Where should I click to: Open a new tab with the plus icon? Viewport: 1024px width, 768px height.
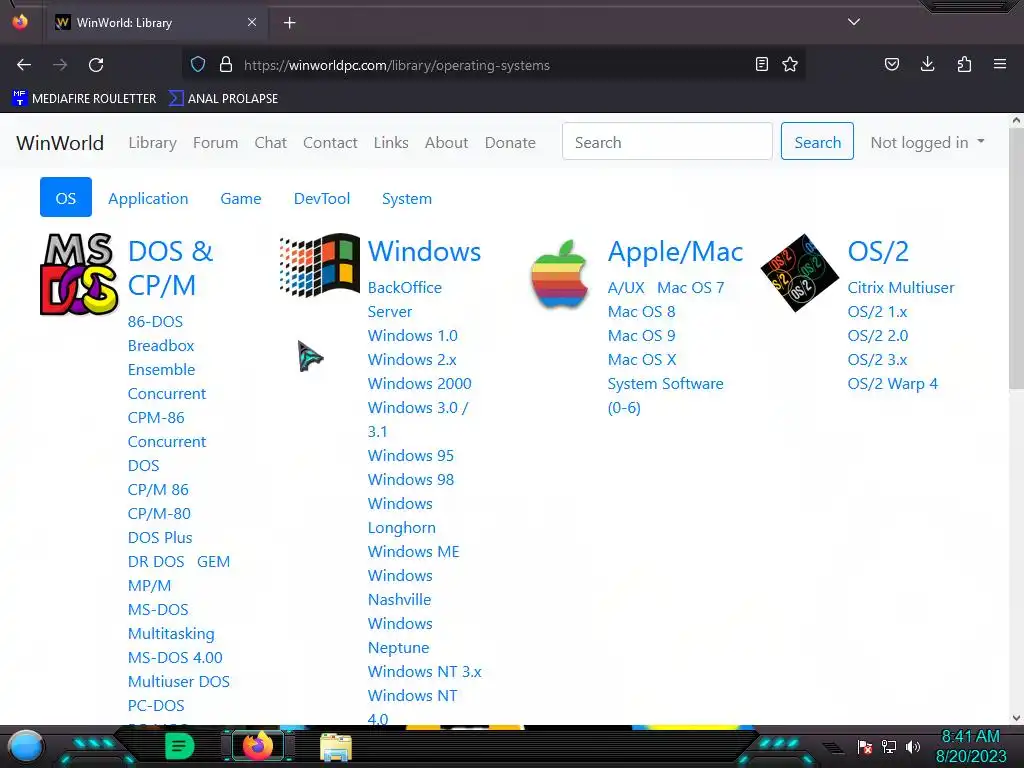point(290,23)
